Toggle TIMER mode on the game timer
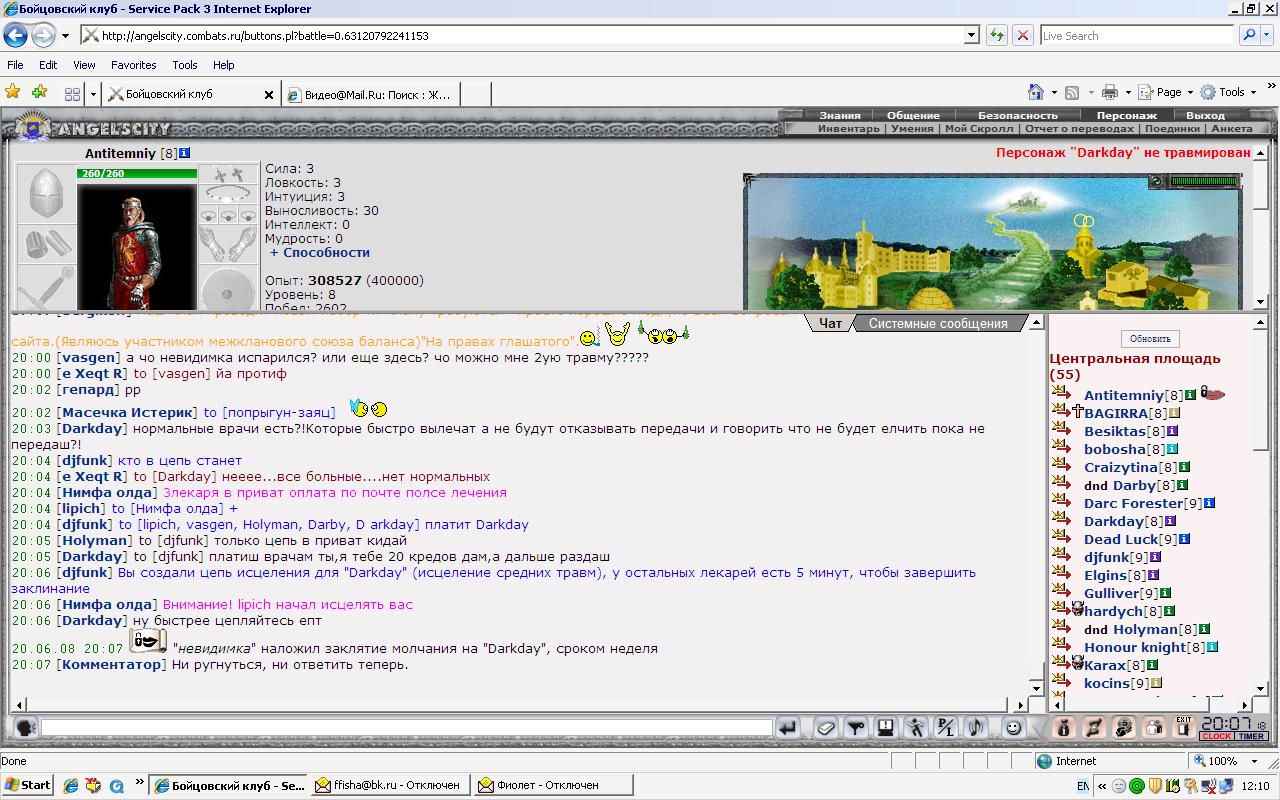Screen dimensions: 1280x800 (x=1251, y=736)
